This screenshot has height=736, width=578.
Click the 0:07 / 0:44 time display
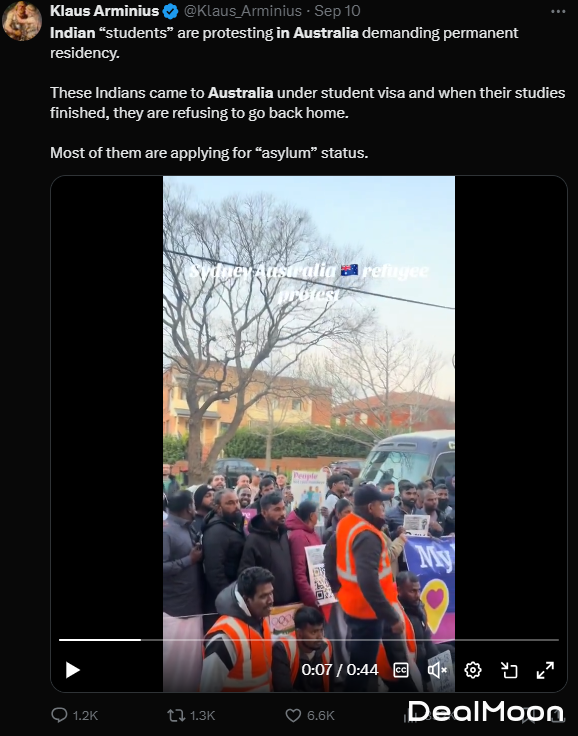click(x=339, y=669)
